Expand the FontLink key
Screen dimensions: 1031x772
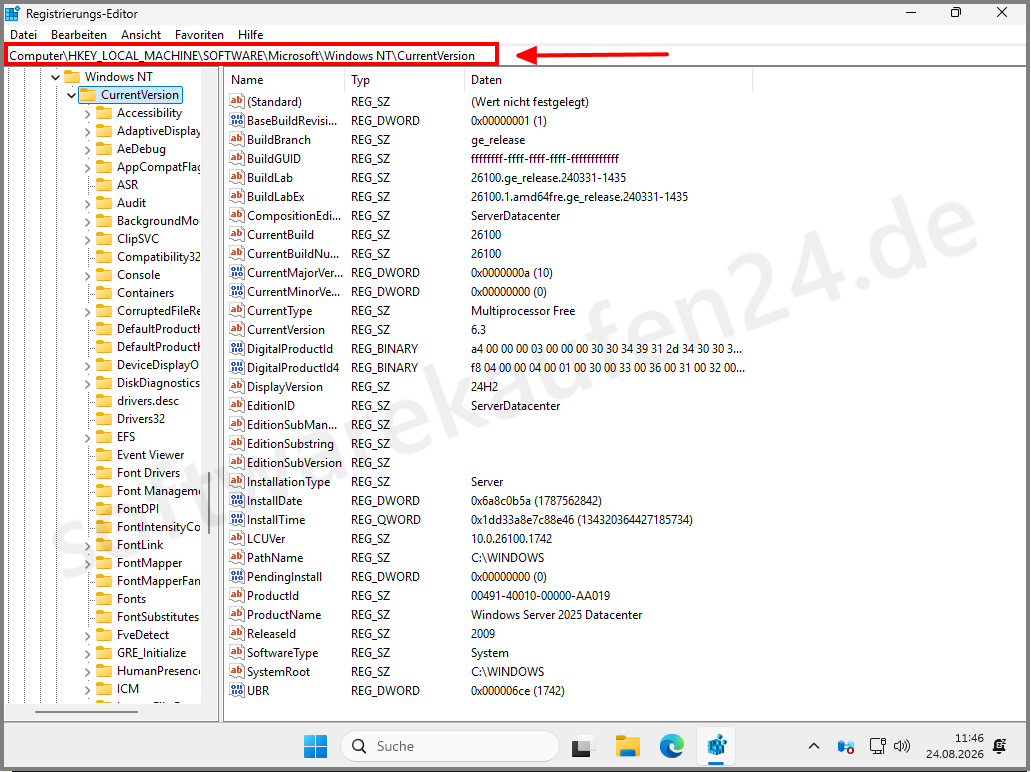(87, 545)
